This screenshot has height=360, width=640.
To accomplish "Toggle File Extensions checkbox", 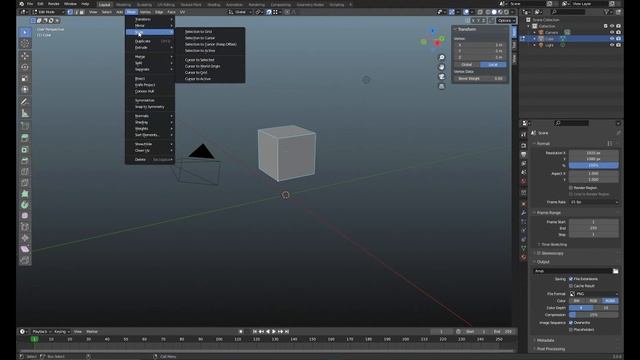I will click(x=571, y=279).
